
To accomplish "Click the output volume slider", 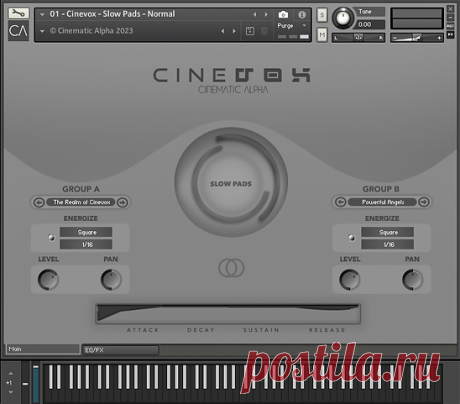I will click(x=417, y=38).
